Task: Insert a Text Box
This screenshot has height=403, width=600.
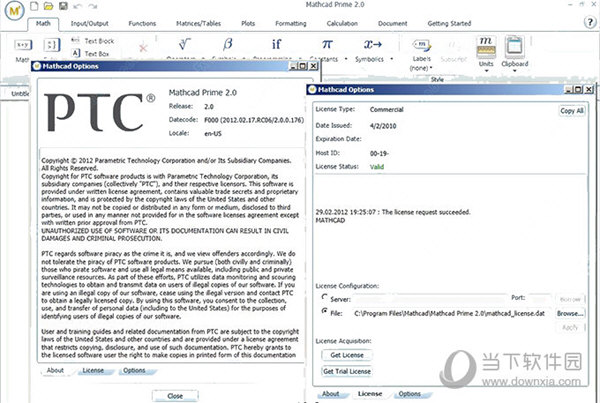Action: click(x=91, y=54)
